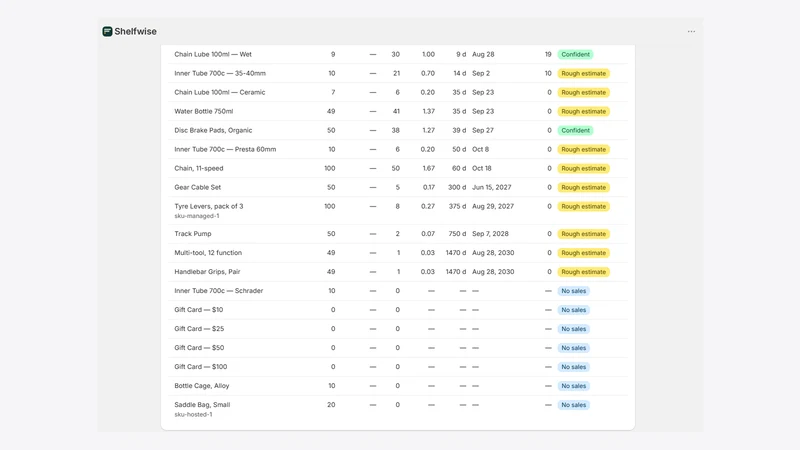The width and height of the screenshot is (800, 450).
Task: Click No sales badge for Bottle Cage, Alloy
Action: point(573,386)
